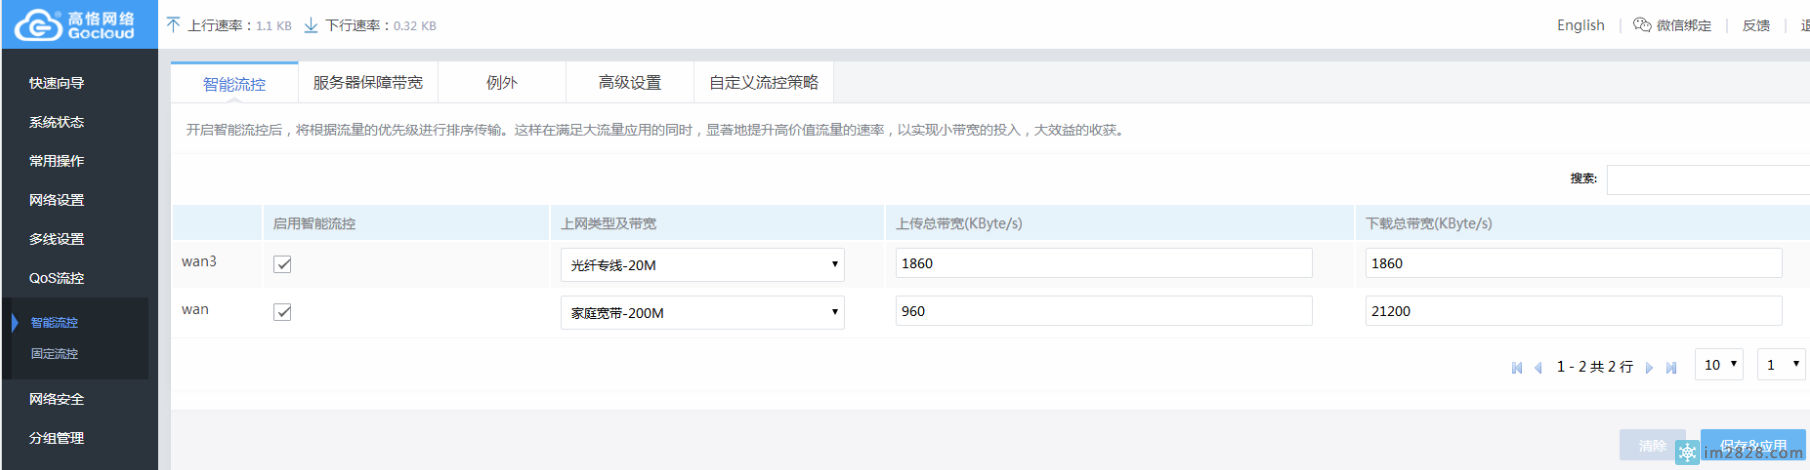Jump to last page arrow
This screenshot has width=1810, height=470.
tap(1671, 368)
